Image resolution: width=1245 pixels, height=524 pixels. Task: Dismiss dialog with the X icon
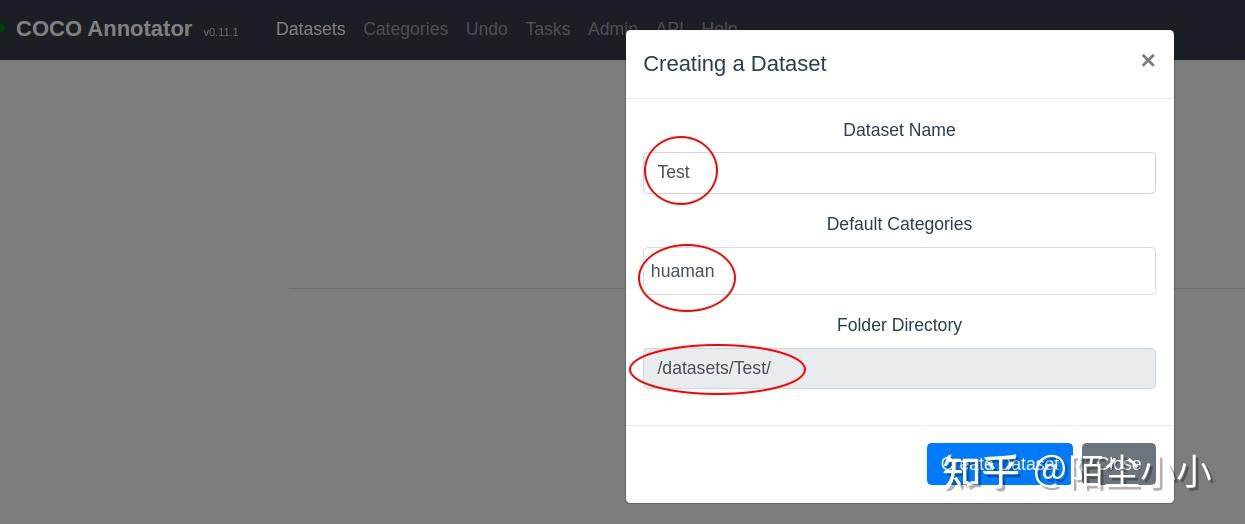[1147, 61]
